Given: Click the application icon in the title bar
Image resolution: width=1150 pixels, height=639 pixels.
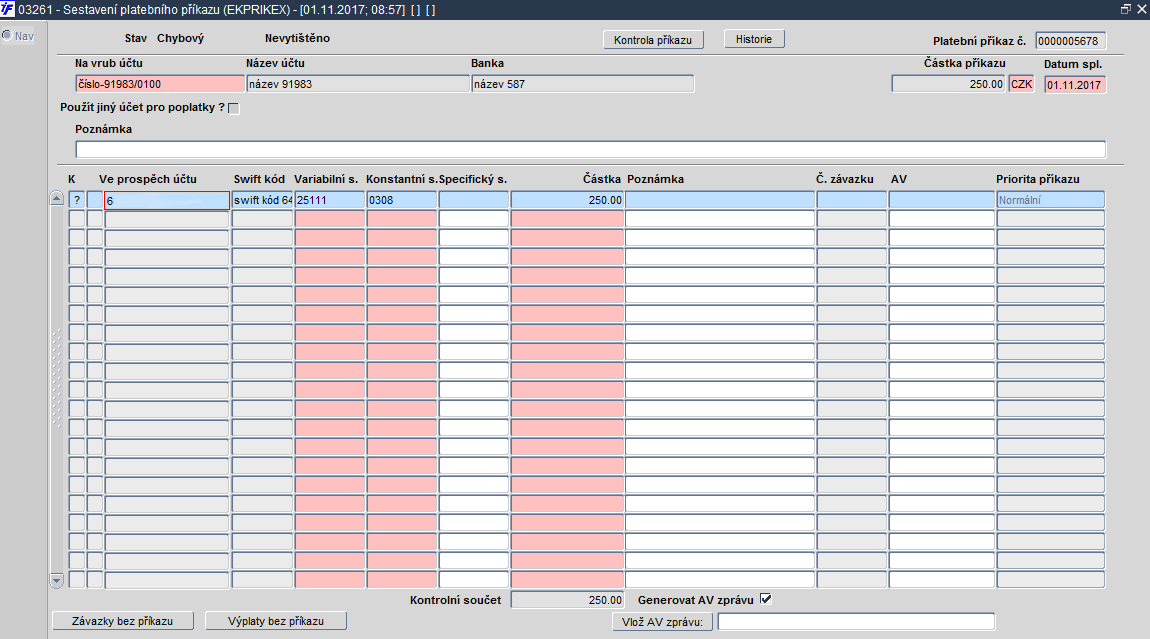Looking at the screenshot, I should point(7,9).
